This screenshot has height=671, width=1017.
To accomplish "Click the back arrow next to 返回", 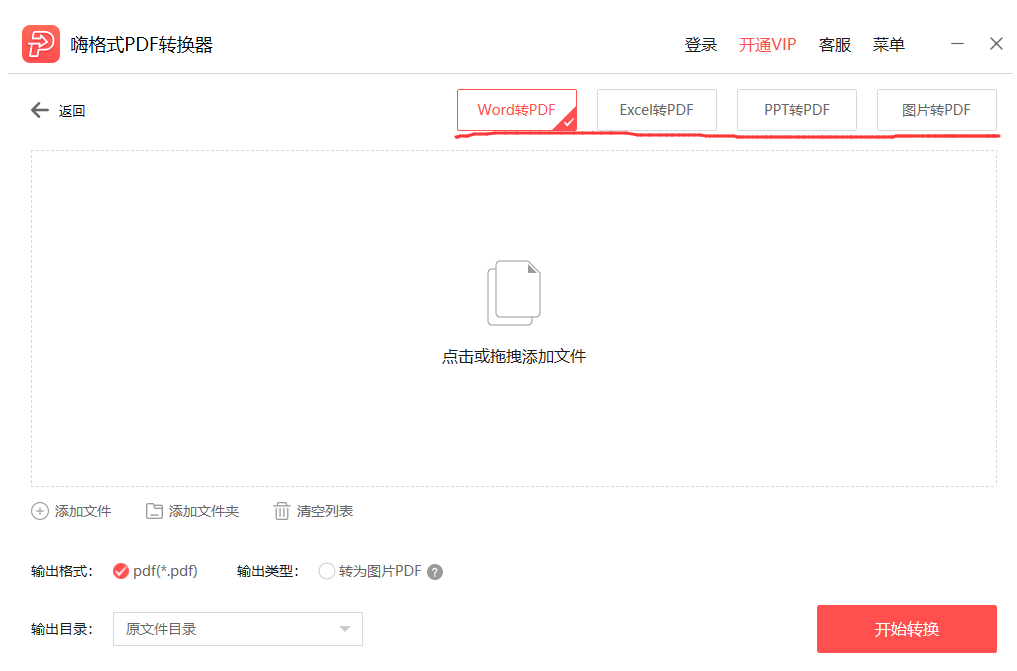I will tap(37, 110).
